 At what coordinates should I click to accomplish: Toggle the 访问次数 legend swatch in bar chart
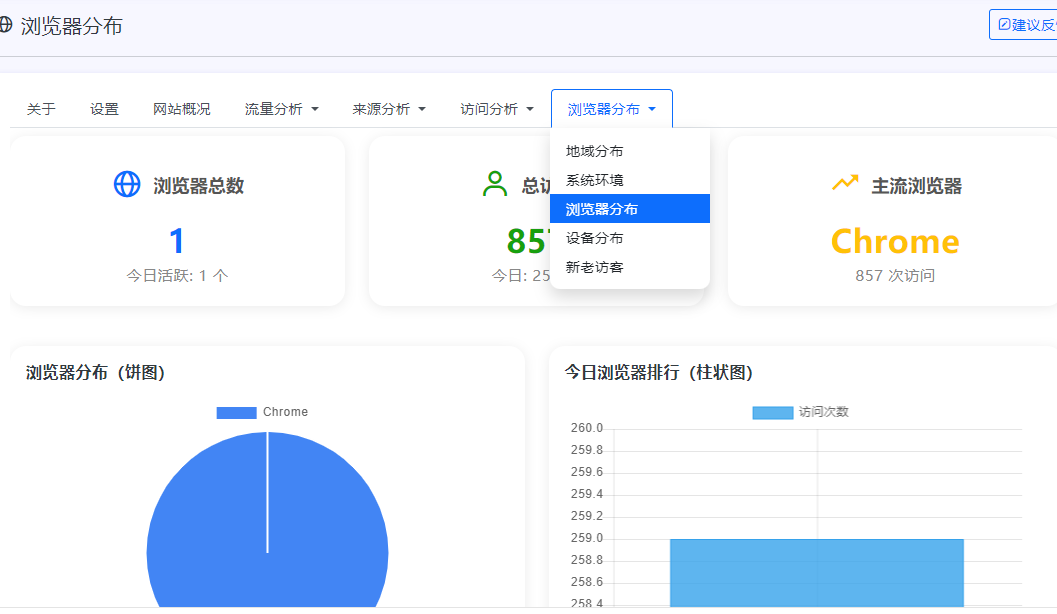pos(773,412)
